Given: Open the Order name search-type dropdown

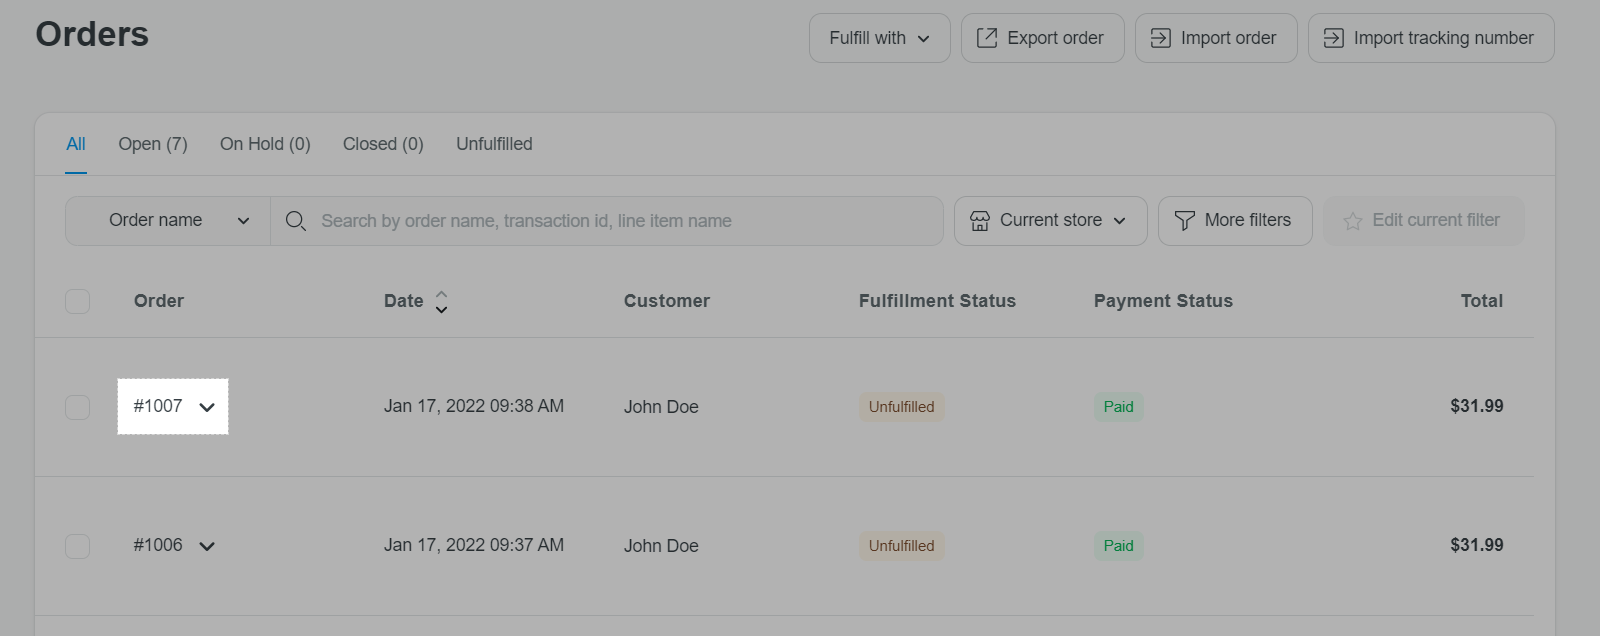Looking at the screenshot, I should [168, 221].
